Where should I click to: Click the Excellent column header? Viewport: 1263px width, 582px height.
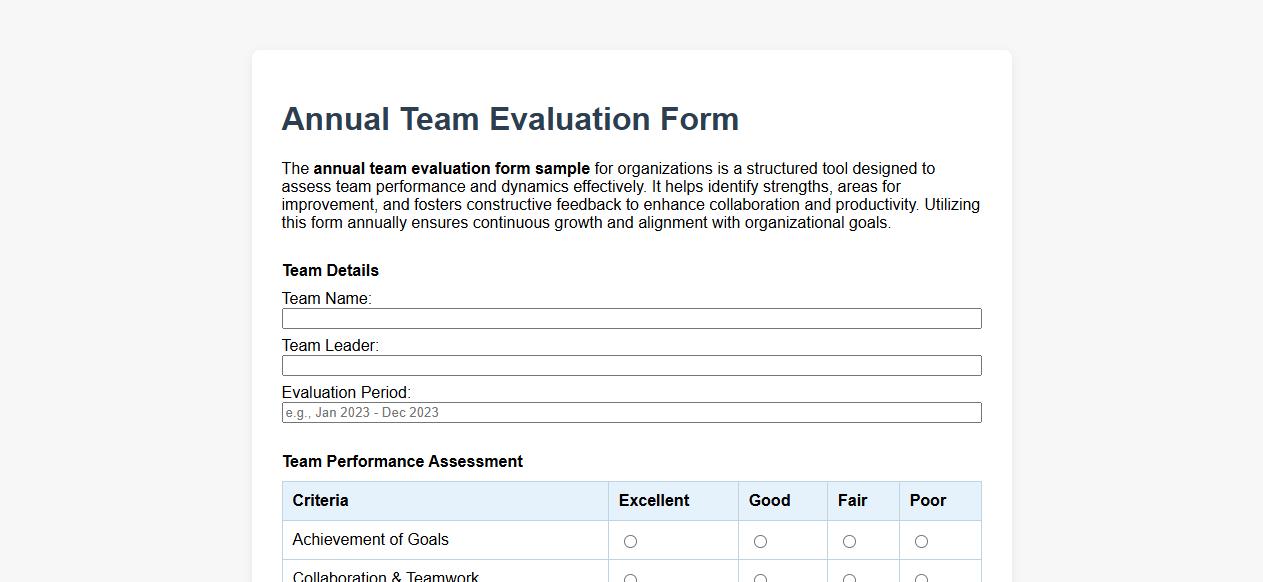pyautogui.click(x=653, y=500)
